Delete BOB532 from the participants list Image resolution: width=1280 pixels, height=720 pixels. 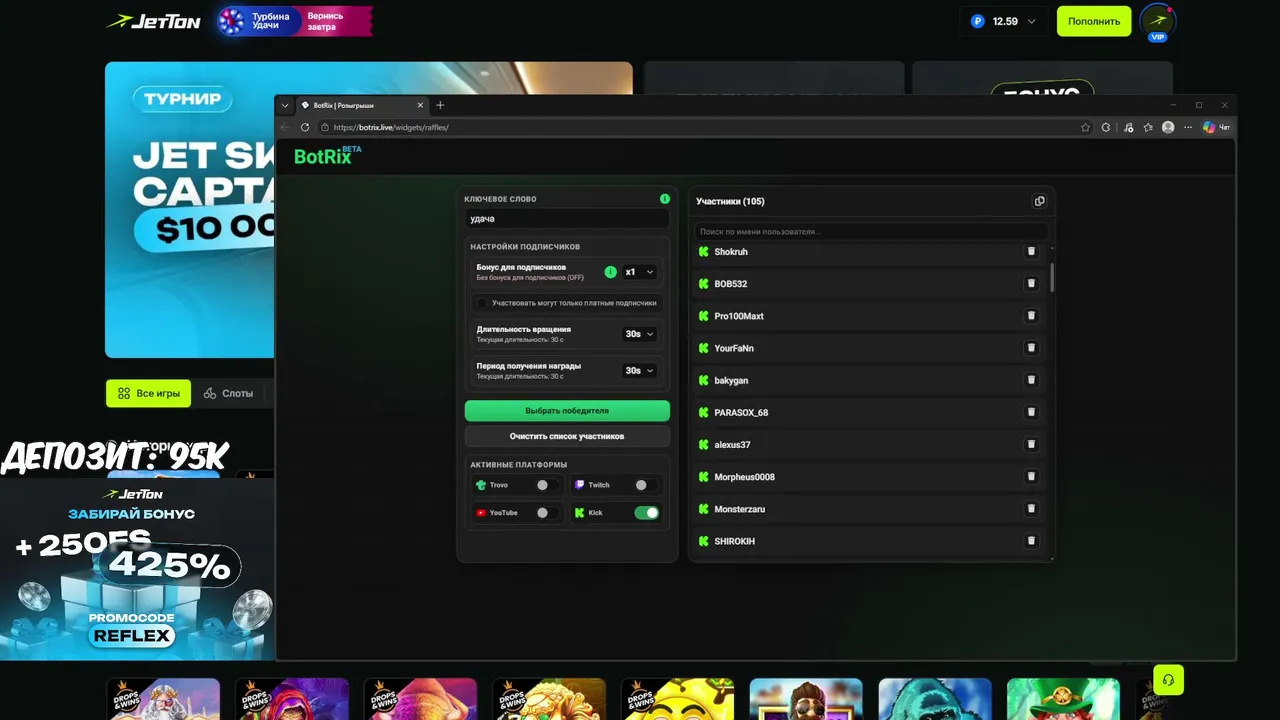pyautogui.click(x=1031, y=284)
